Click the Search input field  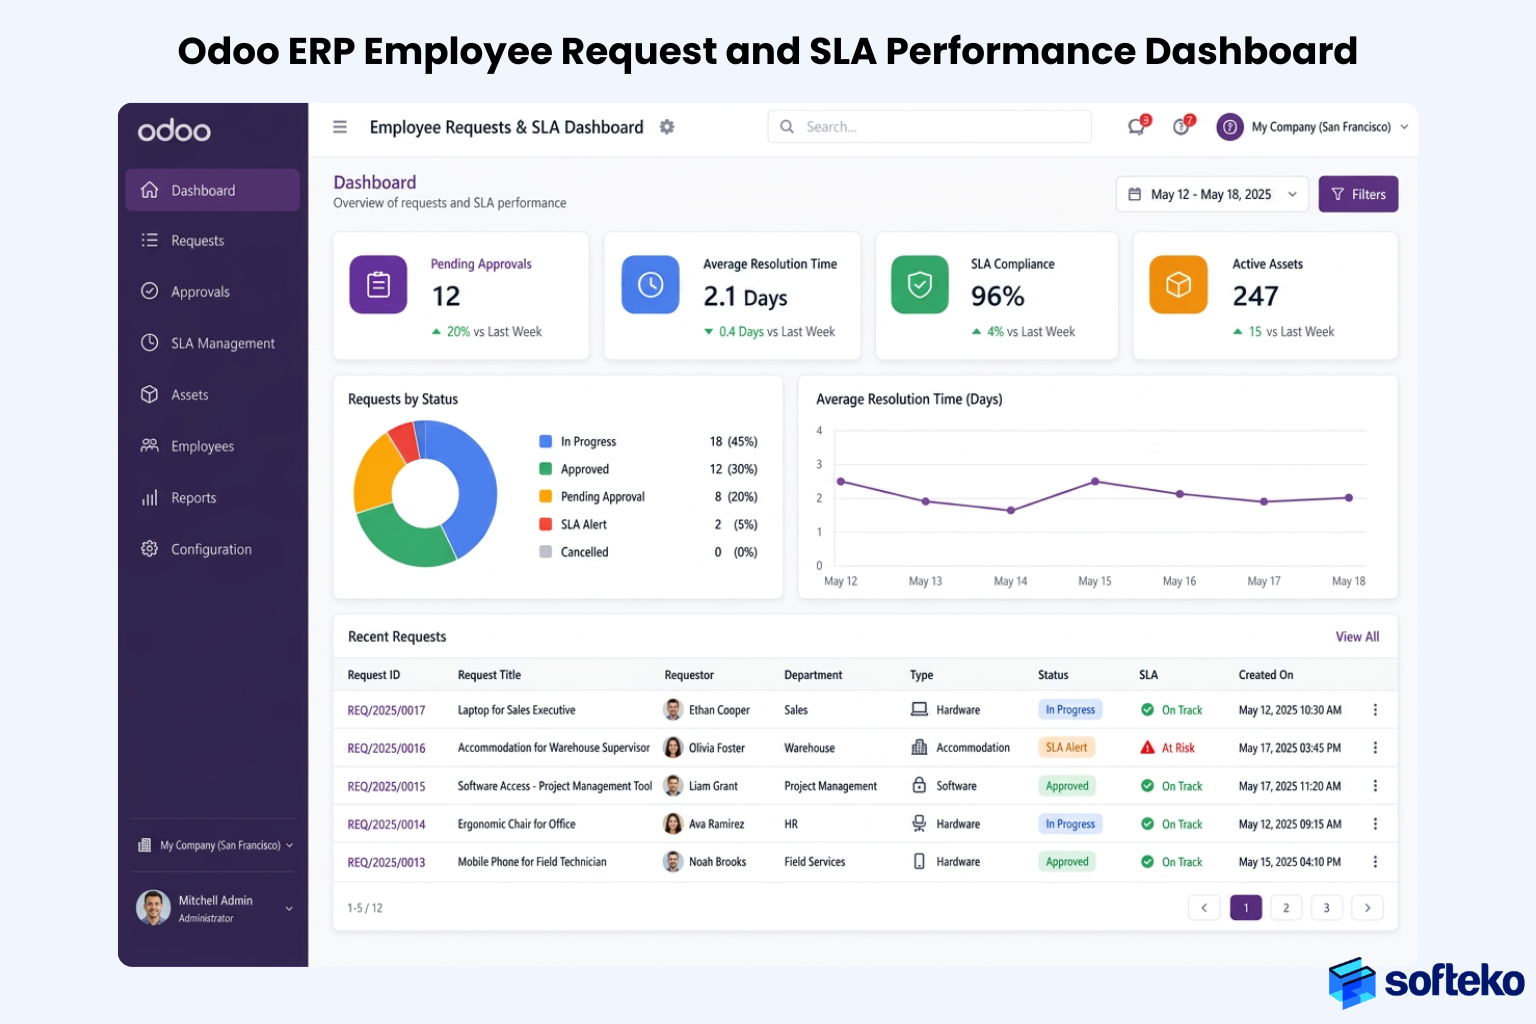(930, 127)
